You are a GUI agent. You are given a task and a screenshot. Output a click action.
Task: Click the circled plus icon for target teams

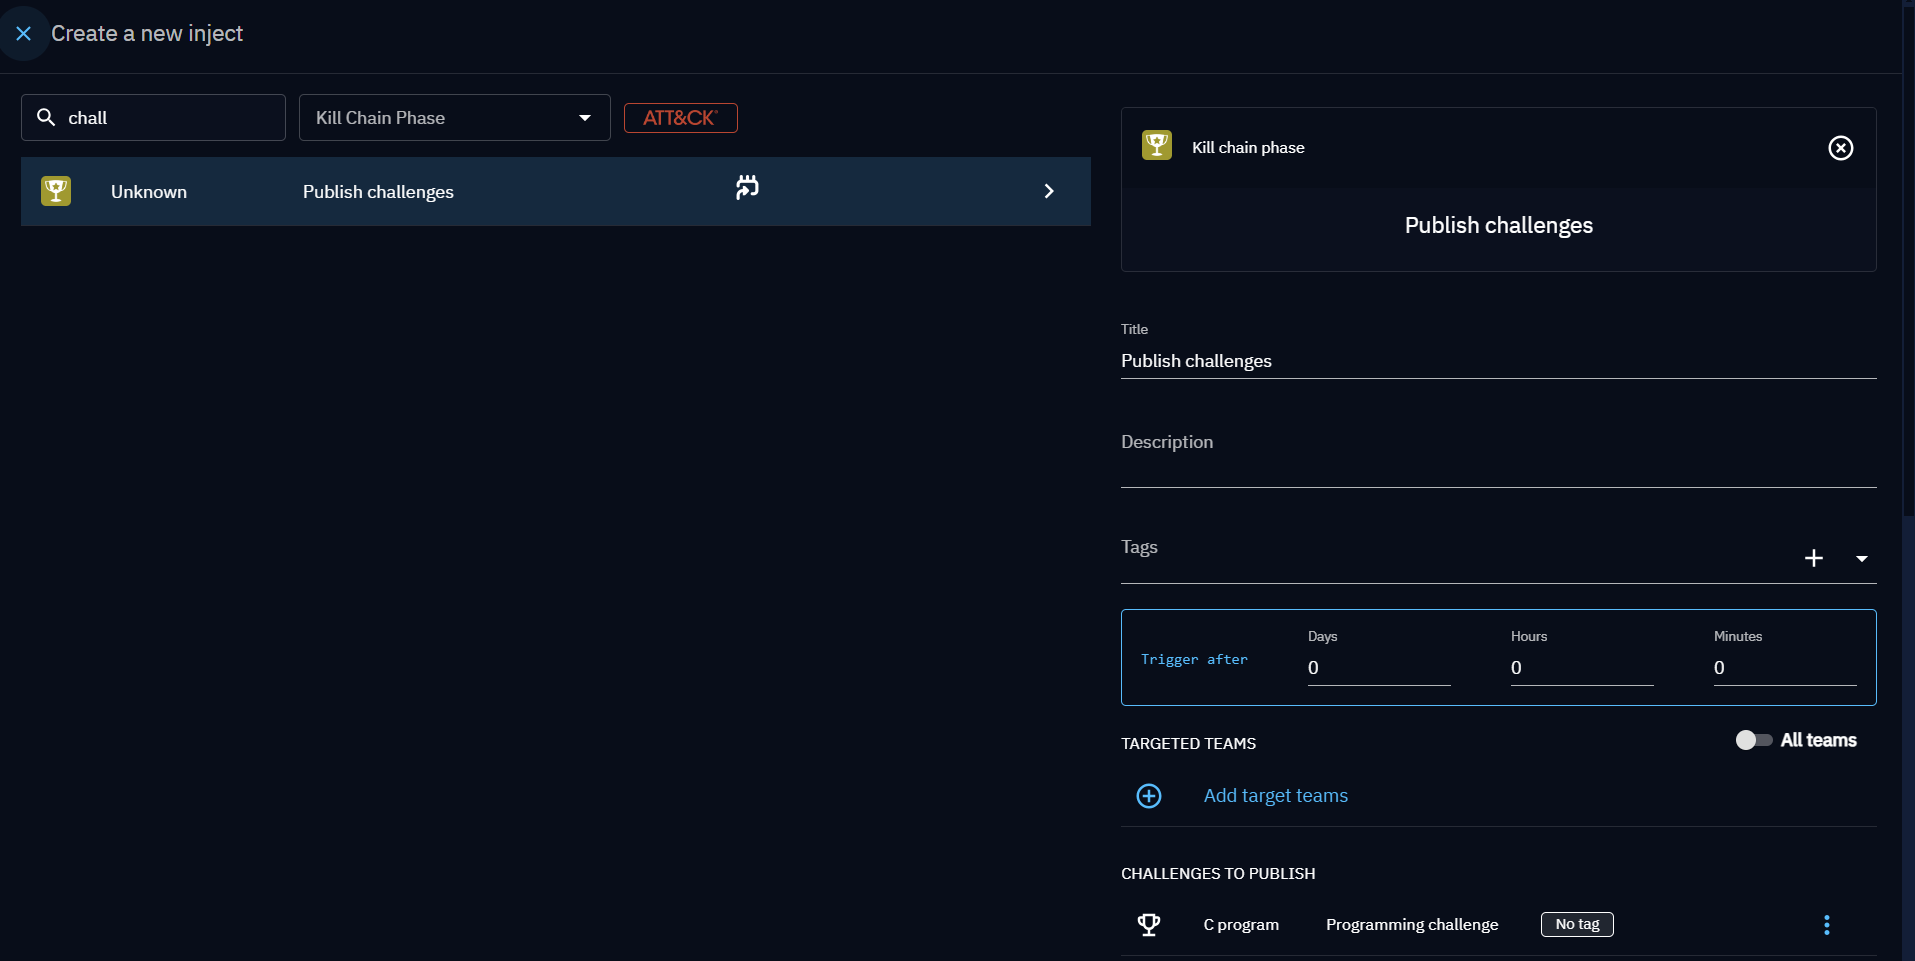pos(1149,796)
